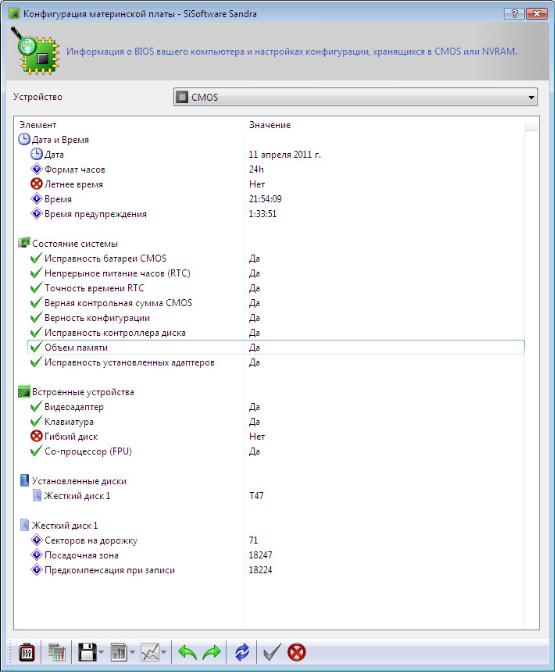
Task: Open the line graph icon's dropdown arrow
Action: tap(163, 653)
